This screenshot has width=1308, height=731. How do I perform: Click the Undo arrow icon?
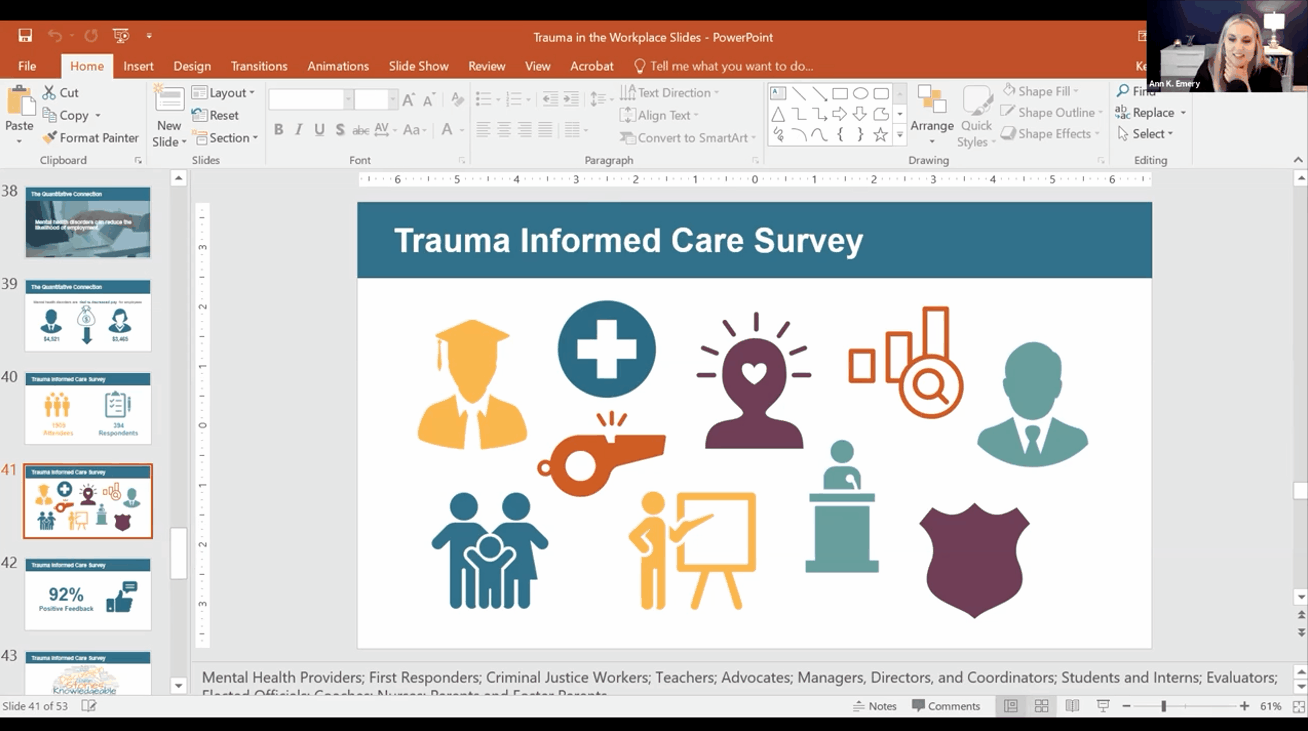[x=54, y=36]
